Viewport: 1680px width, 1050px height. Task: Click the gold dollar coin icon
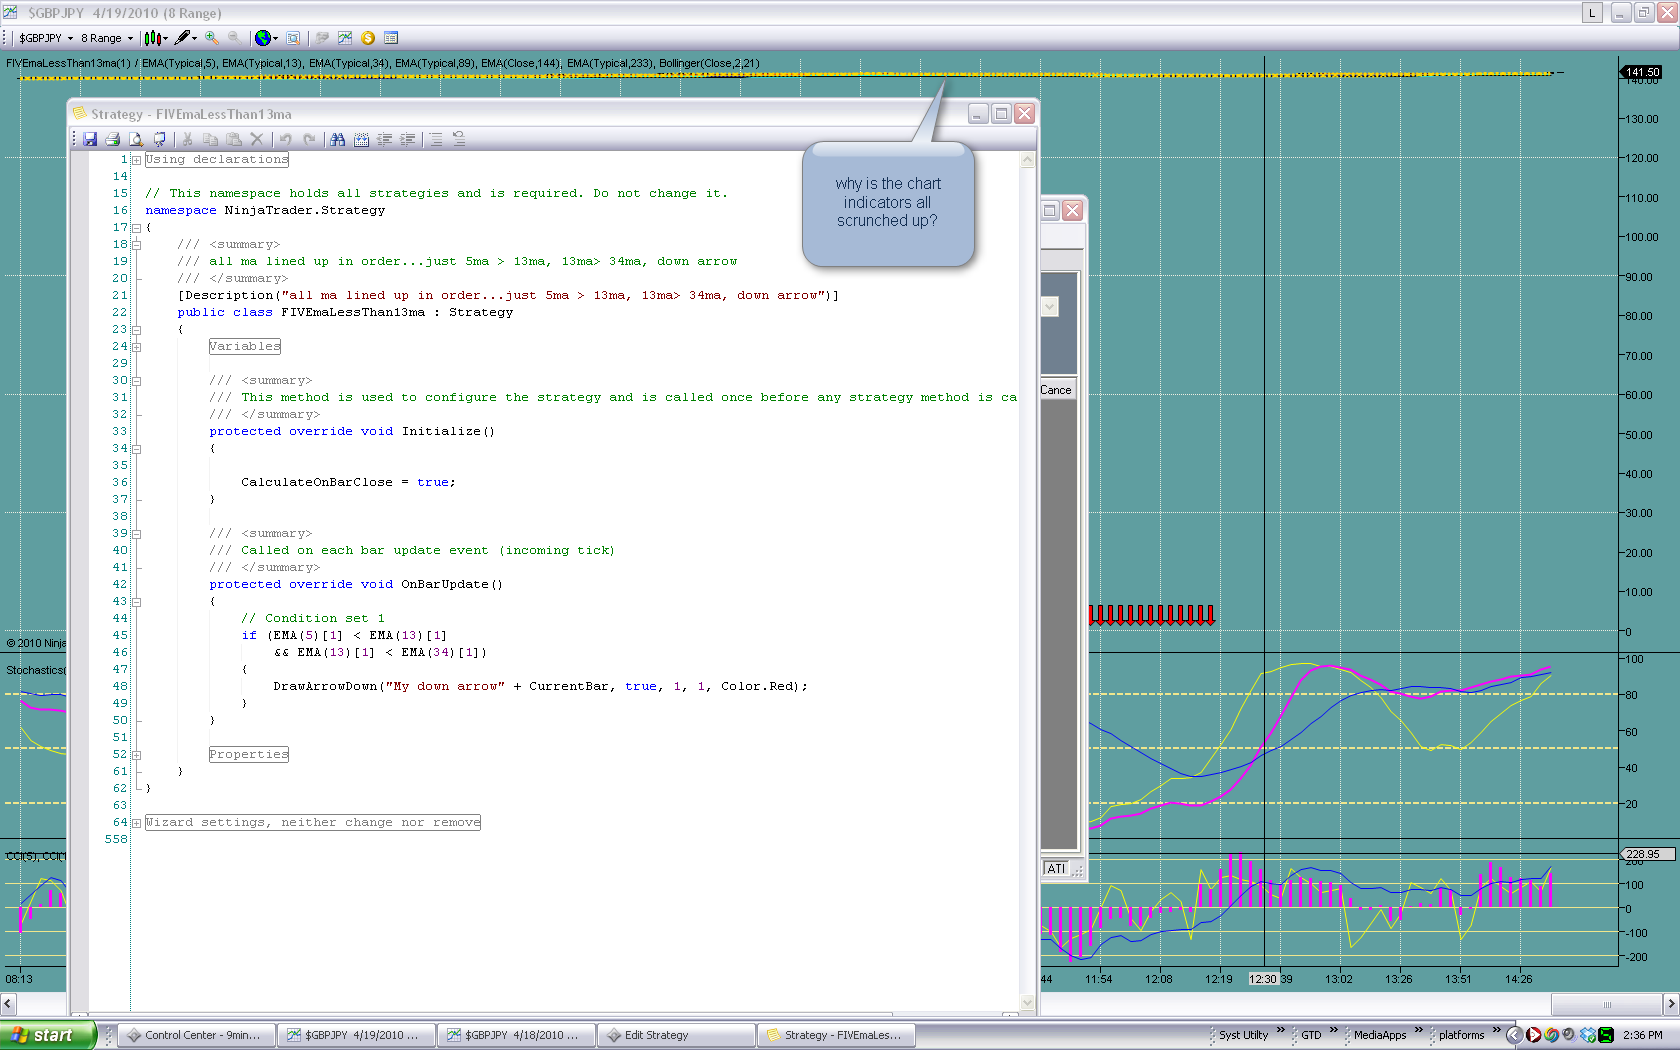(368, 38)
